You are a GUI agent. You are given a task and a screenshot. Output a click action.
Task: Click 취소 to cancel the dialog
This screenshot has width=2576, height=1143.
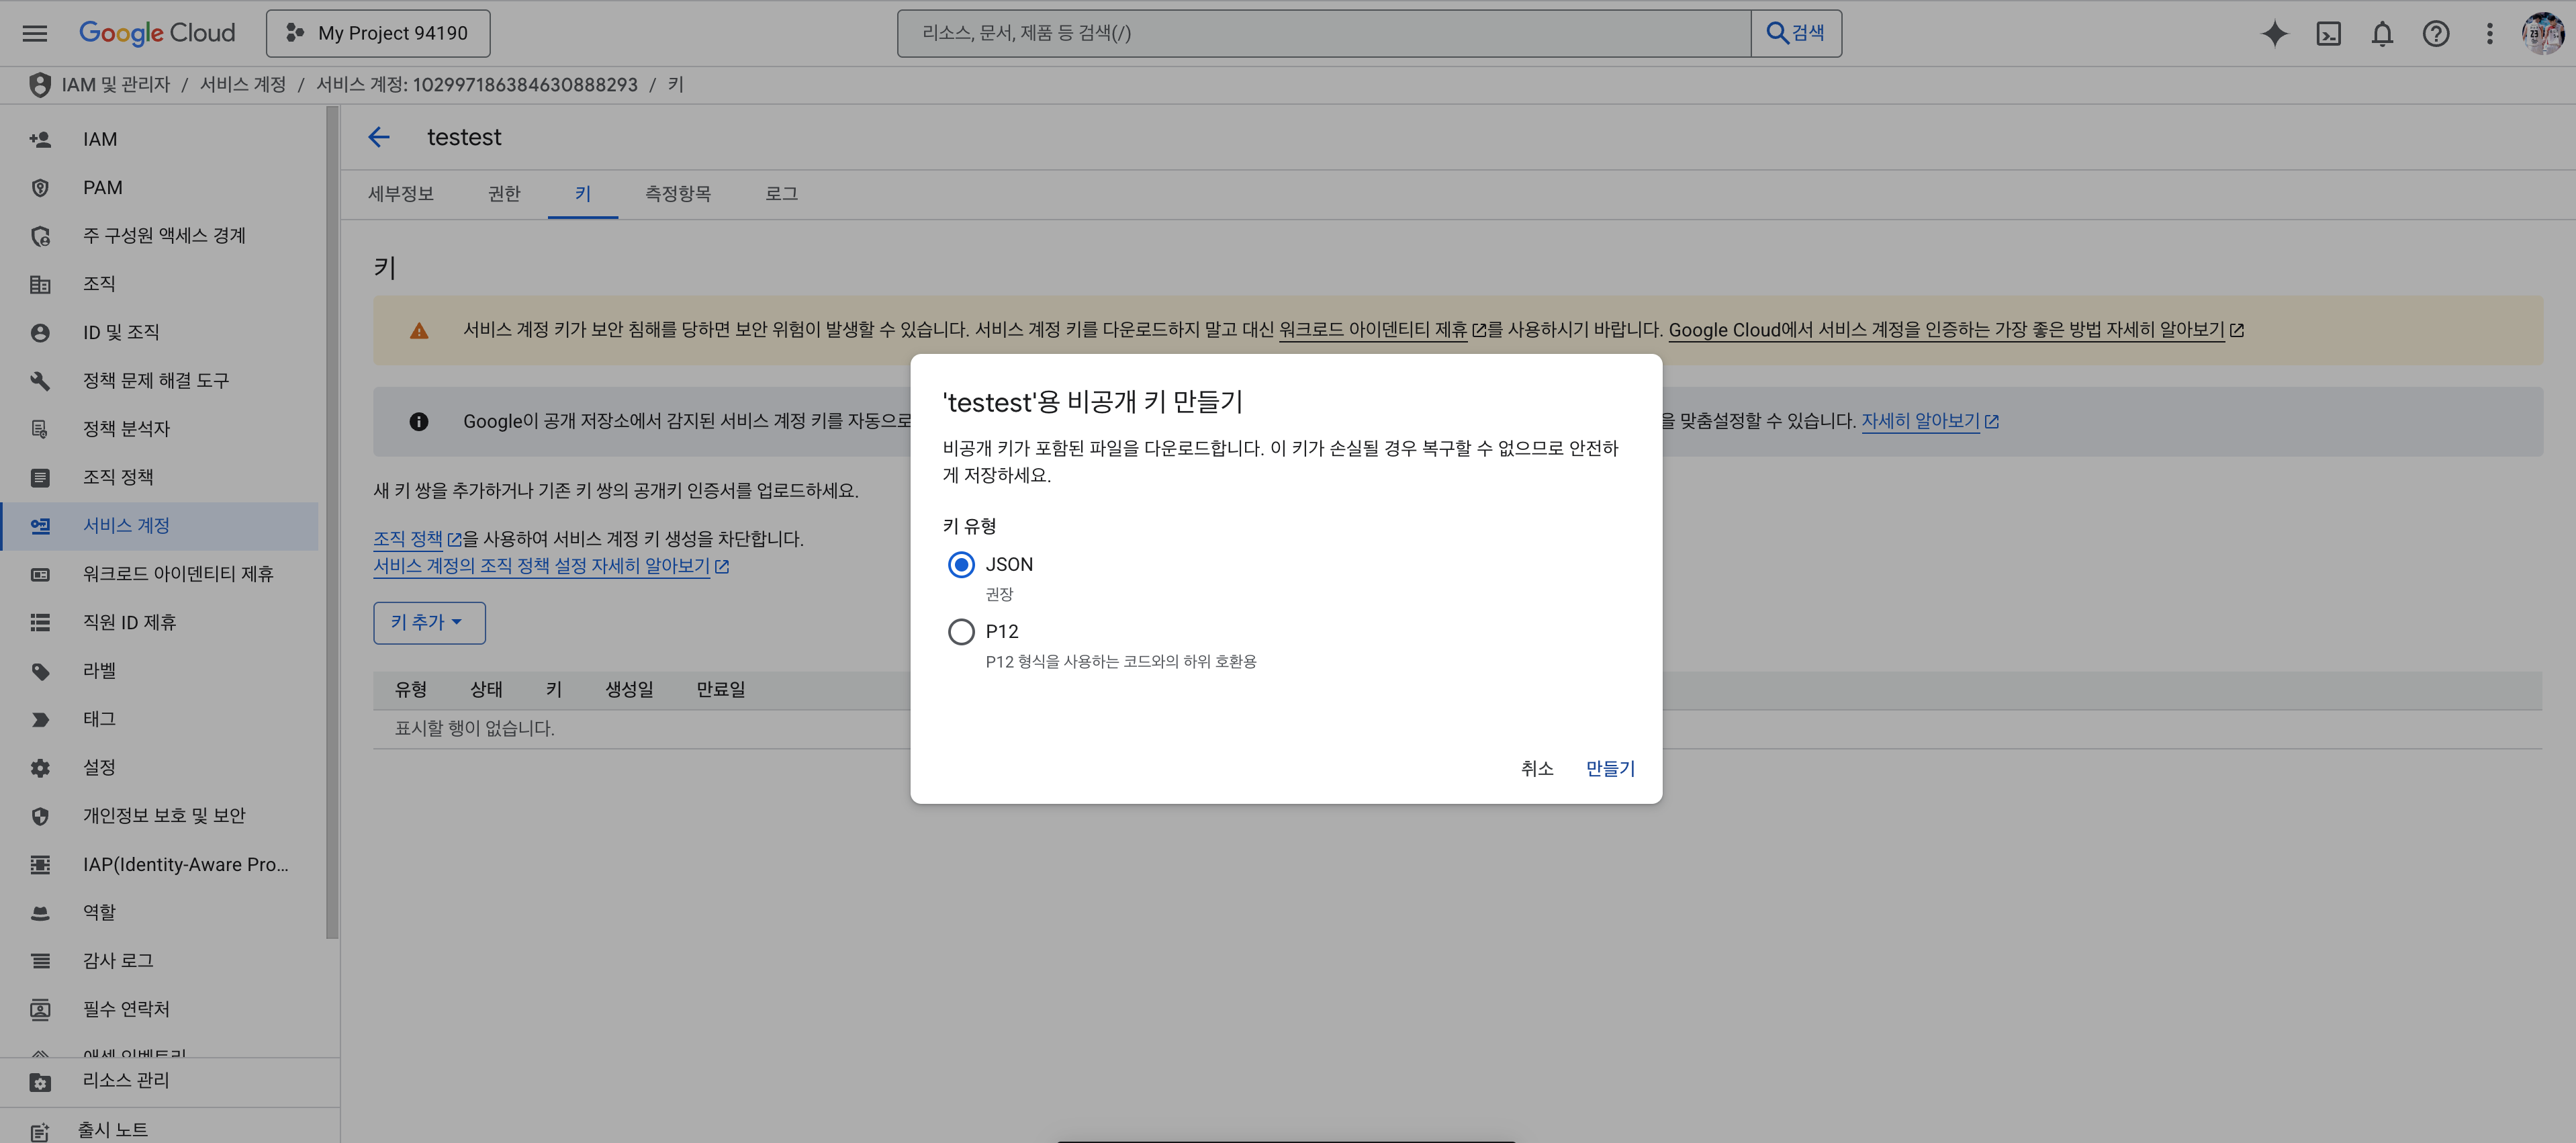(x=1536, y=768)
